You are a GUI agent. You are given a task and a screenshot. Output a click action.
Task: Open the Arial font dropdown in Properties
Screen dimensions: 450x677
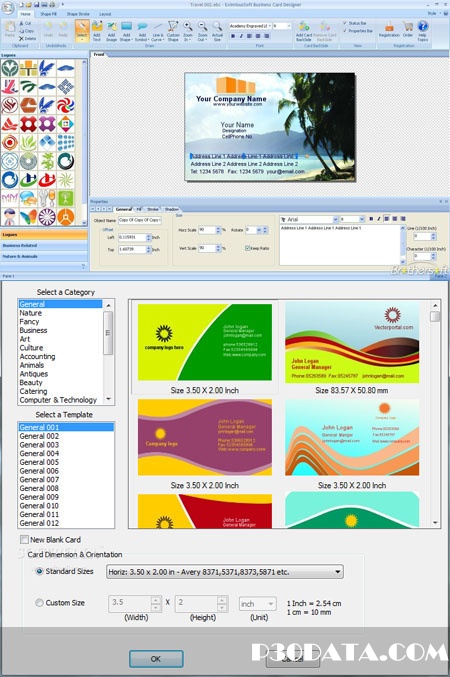coord(335,219)
